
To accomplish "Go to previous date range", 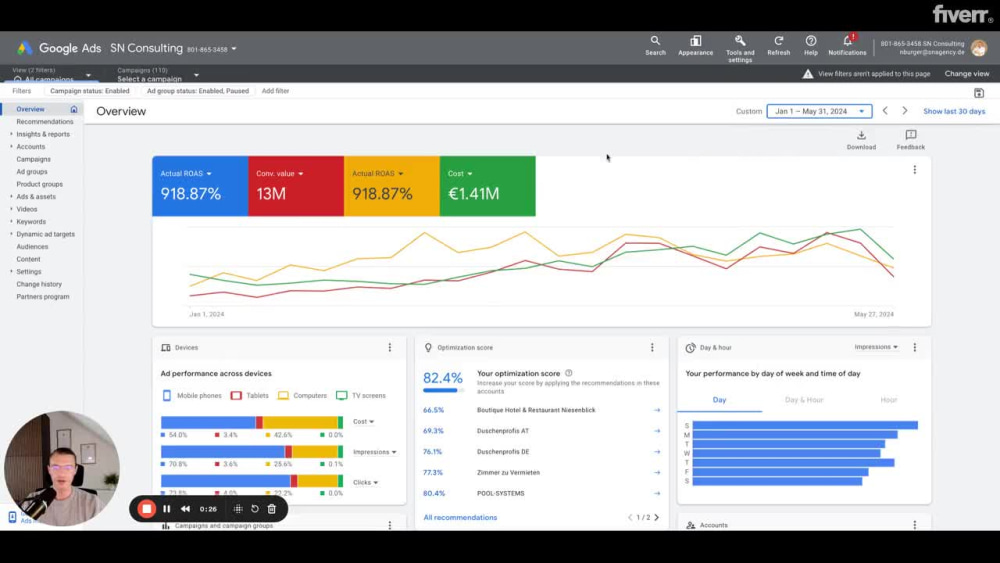I will pyautogui.click(x=885, y=111).
